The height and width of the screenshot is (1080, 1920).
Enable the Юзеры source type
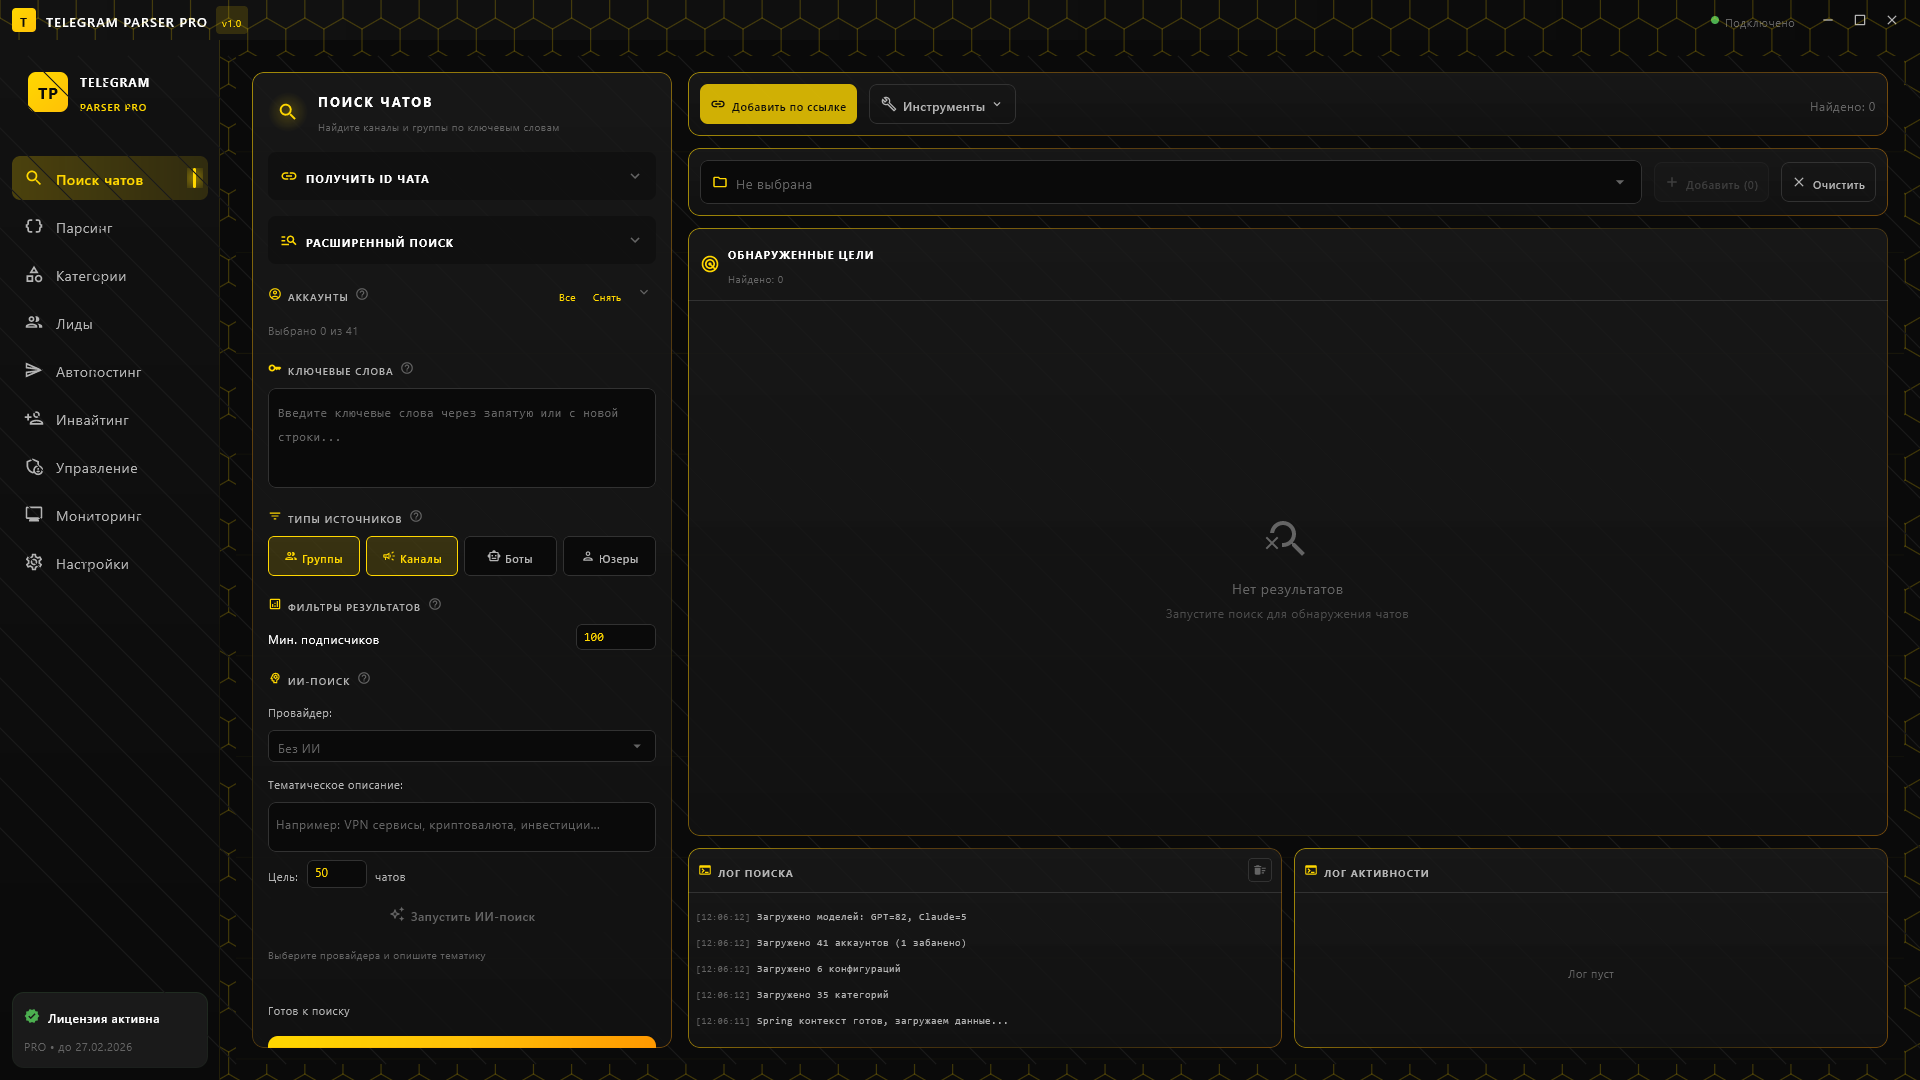tap(609, 557)
